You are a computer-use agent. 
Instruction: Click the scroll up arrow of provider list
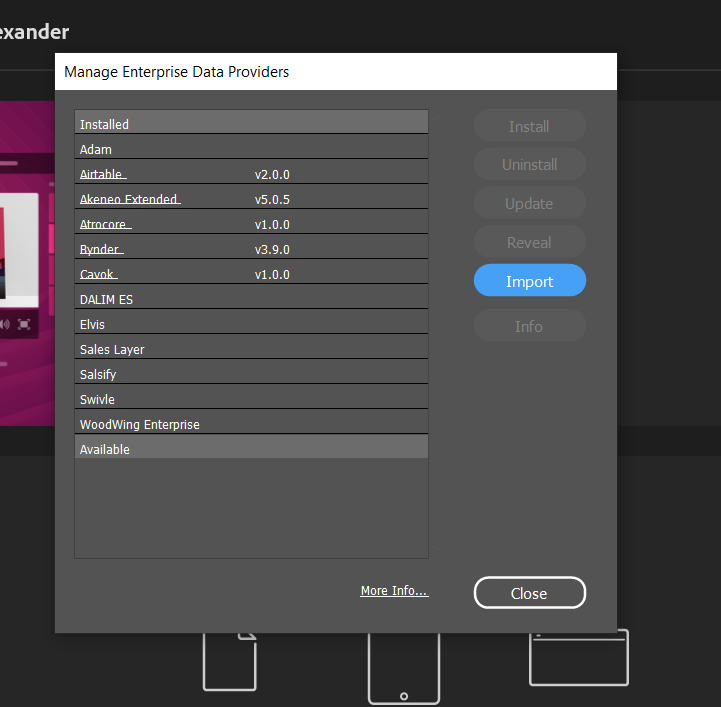tap(438, 118)
